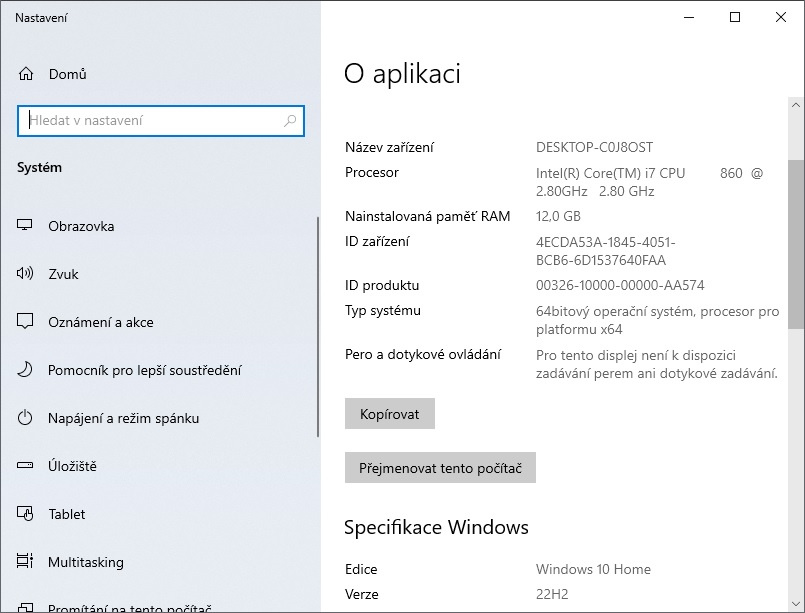Select the Zvuk speaker icon in sidebar
This screenshot has width=805, height=613.
click(24, 274)
